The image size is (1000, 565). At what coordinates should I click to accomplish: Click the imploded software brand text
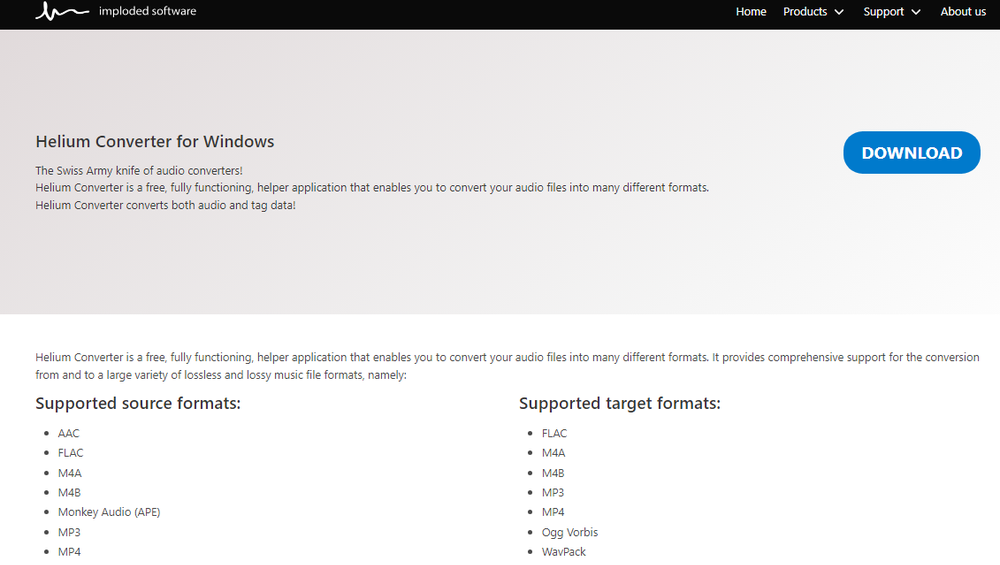[147, 11]
